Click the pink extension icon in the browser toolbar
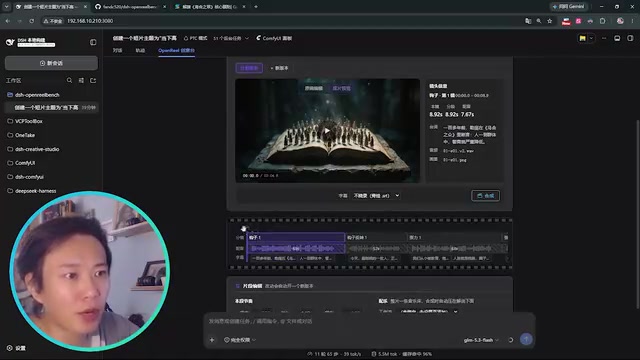Viewport: 640px width, 360px height. (x=578, y=21)
